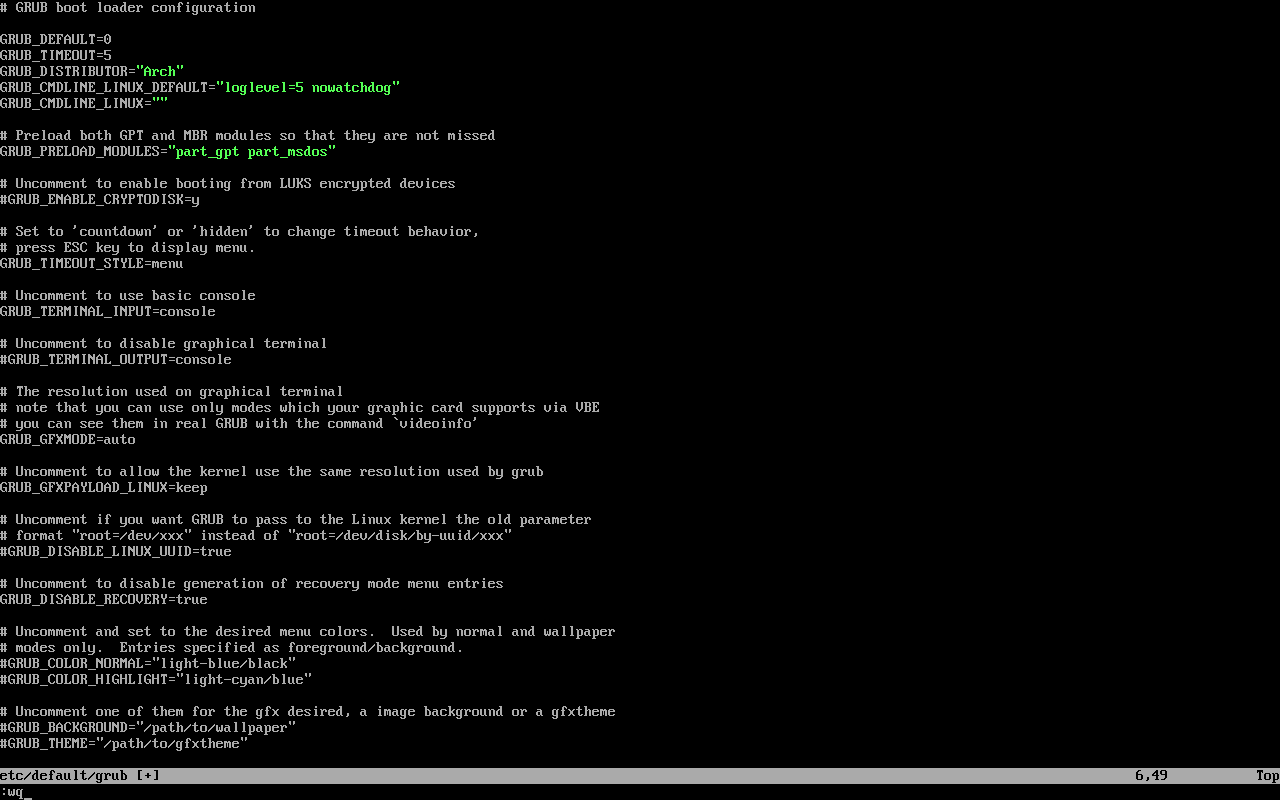Click the GRUB_BACKGROUND wallpaper path line
Viewport: 1280px width, 800px height.
[x=148, y=727]
